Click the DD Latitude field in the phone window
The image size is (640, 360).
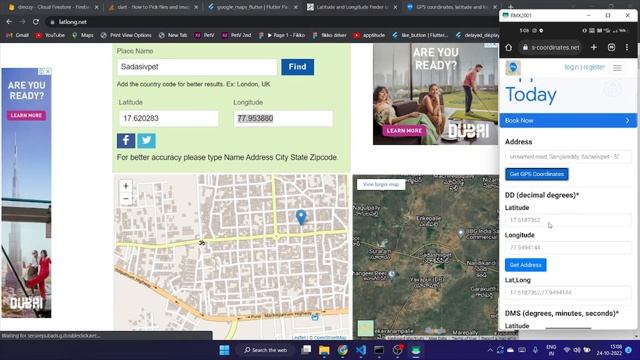(x=568, y=220)
